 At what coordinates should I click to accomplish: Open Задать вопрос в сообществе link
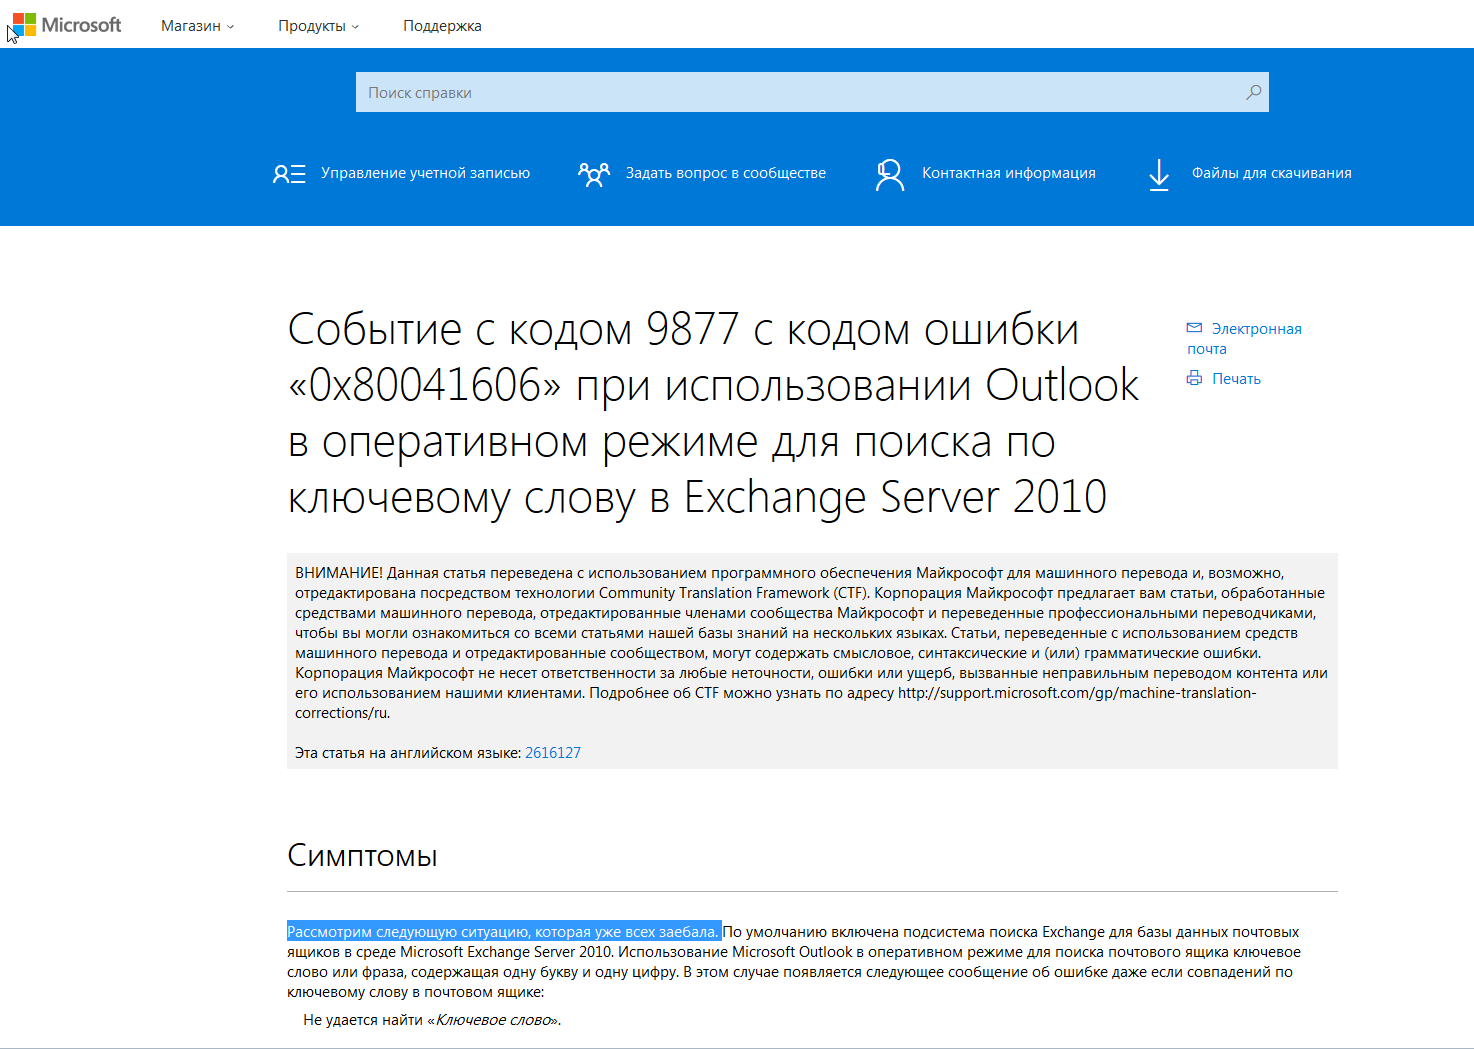click(725, 173)
